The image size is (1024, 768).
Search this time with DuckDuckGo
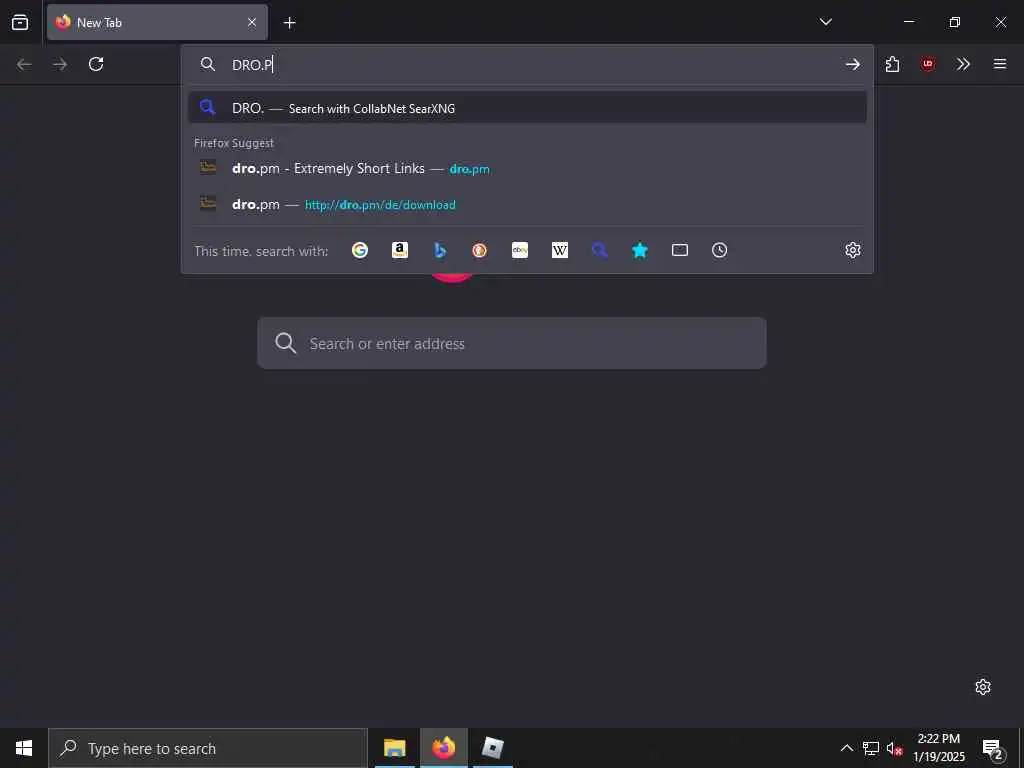[480, 250]
